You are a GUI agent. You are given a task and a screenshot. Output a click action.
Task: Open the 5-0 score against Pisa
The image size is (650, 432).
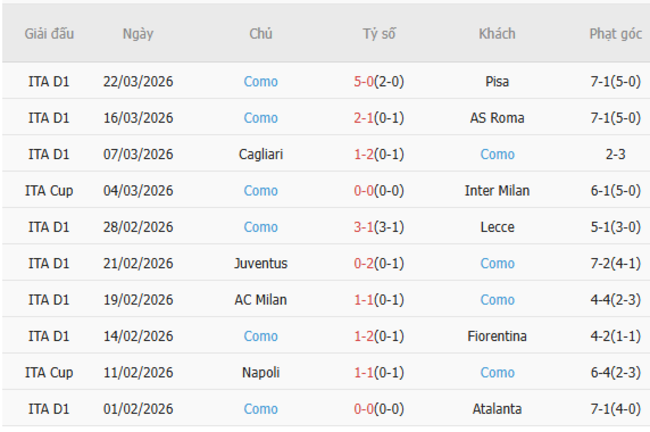tap(364, 82)
